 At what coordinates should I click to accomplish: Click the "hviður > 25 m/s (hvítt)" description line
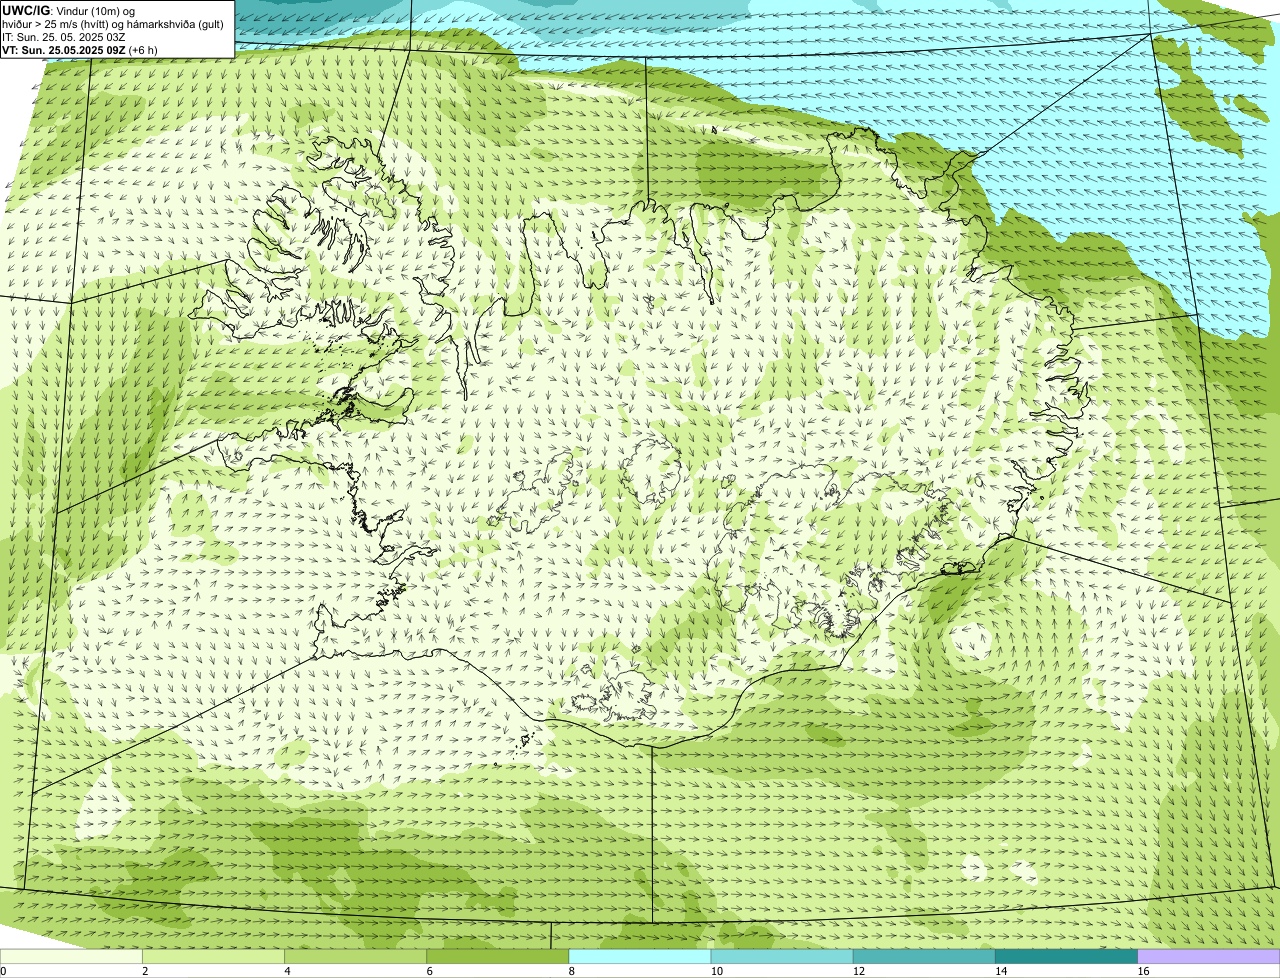[113, 23]
